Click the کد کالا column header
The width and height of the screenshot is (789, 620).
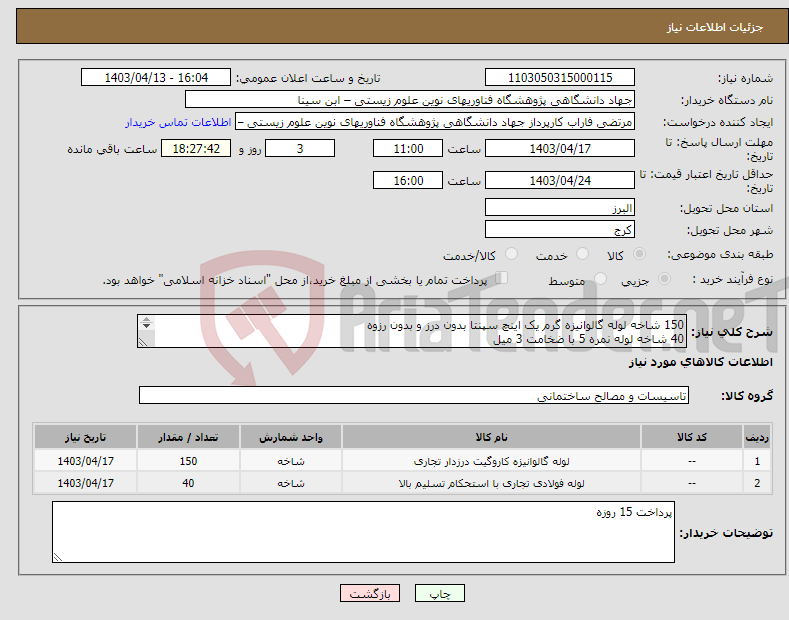pos(692,437)
